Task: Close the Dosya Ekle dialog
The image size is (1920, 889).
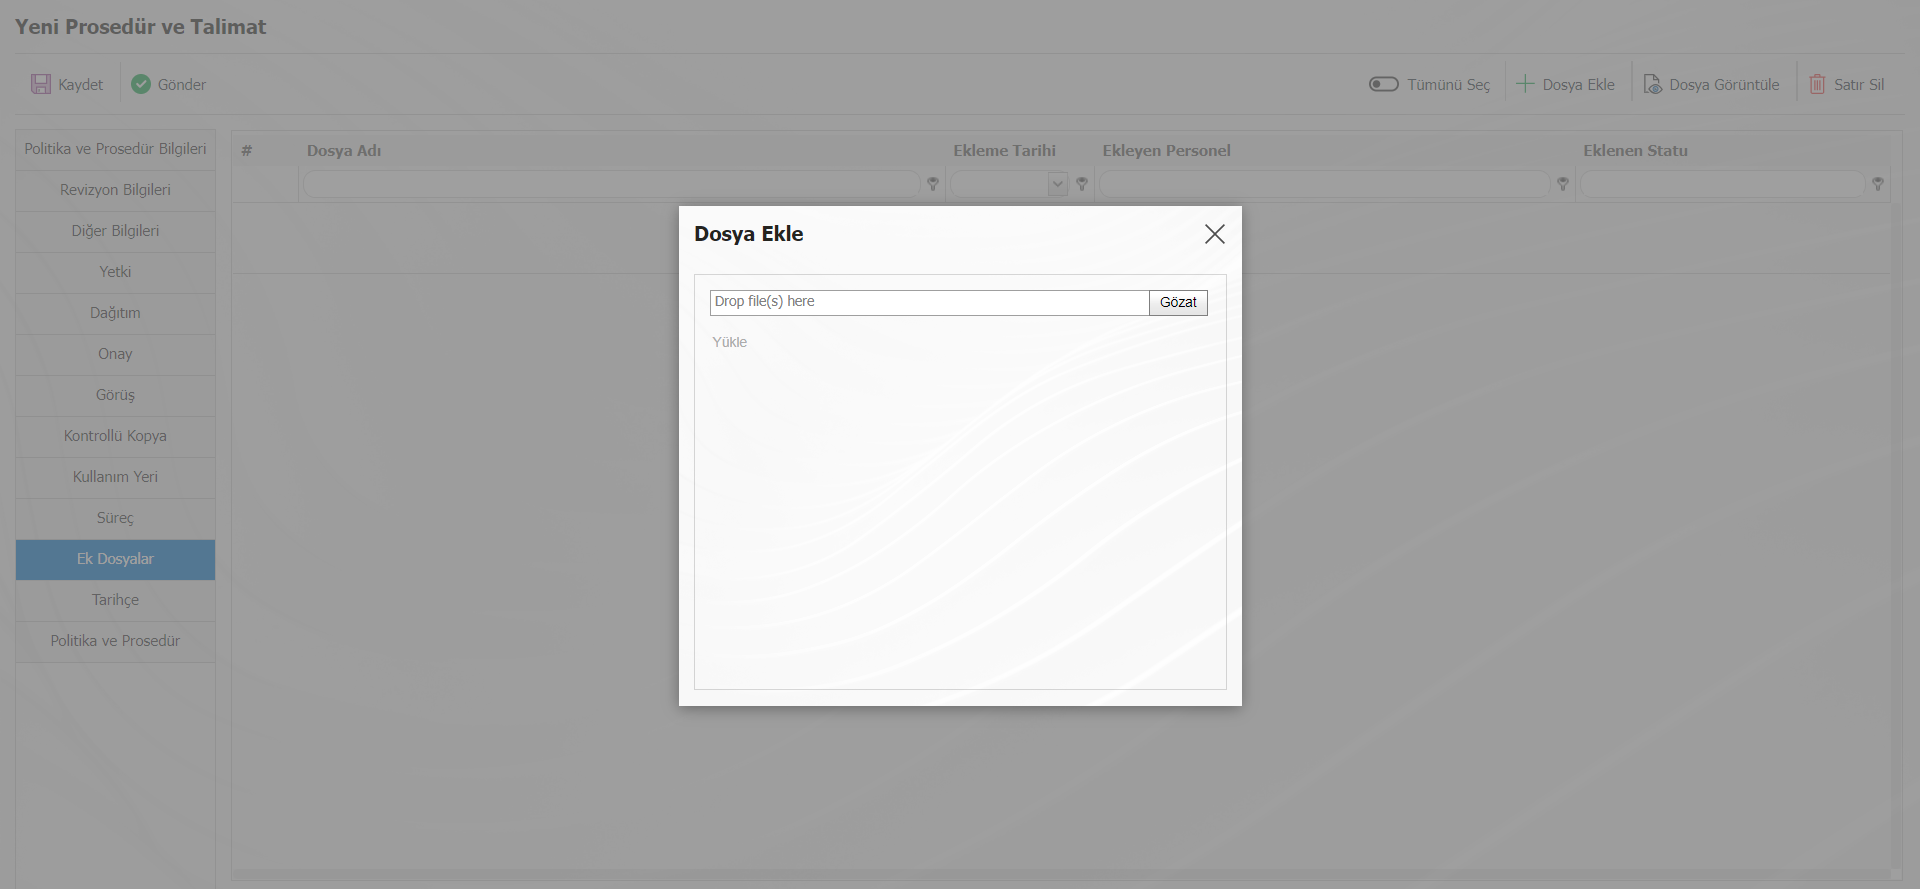Action: click(x=1215, y=234)
